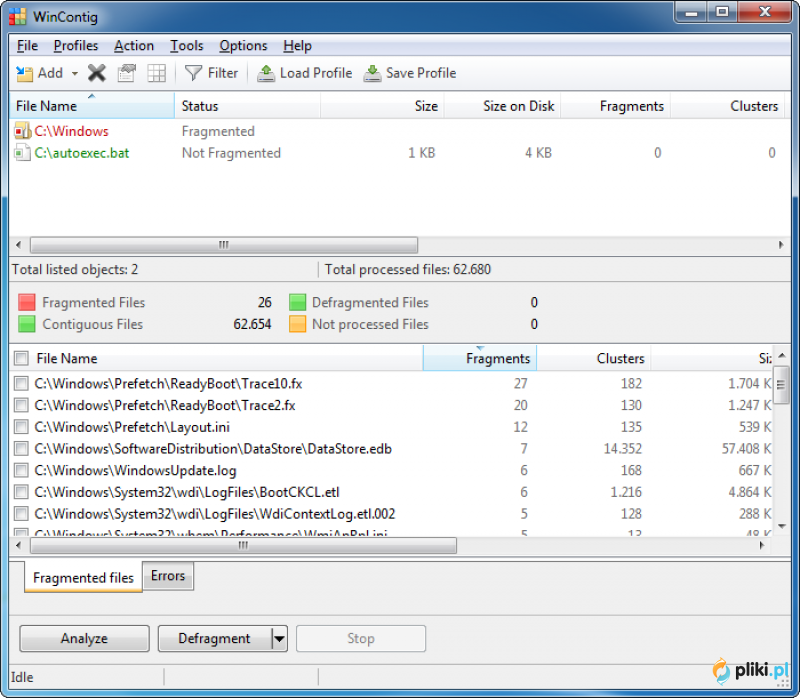Click the top list Clusters column header

tap(728, 106)
